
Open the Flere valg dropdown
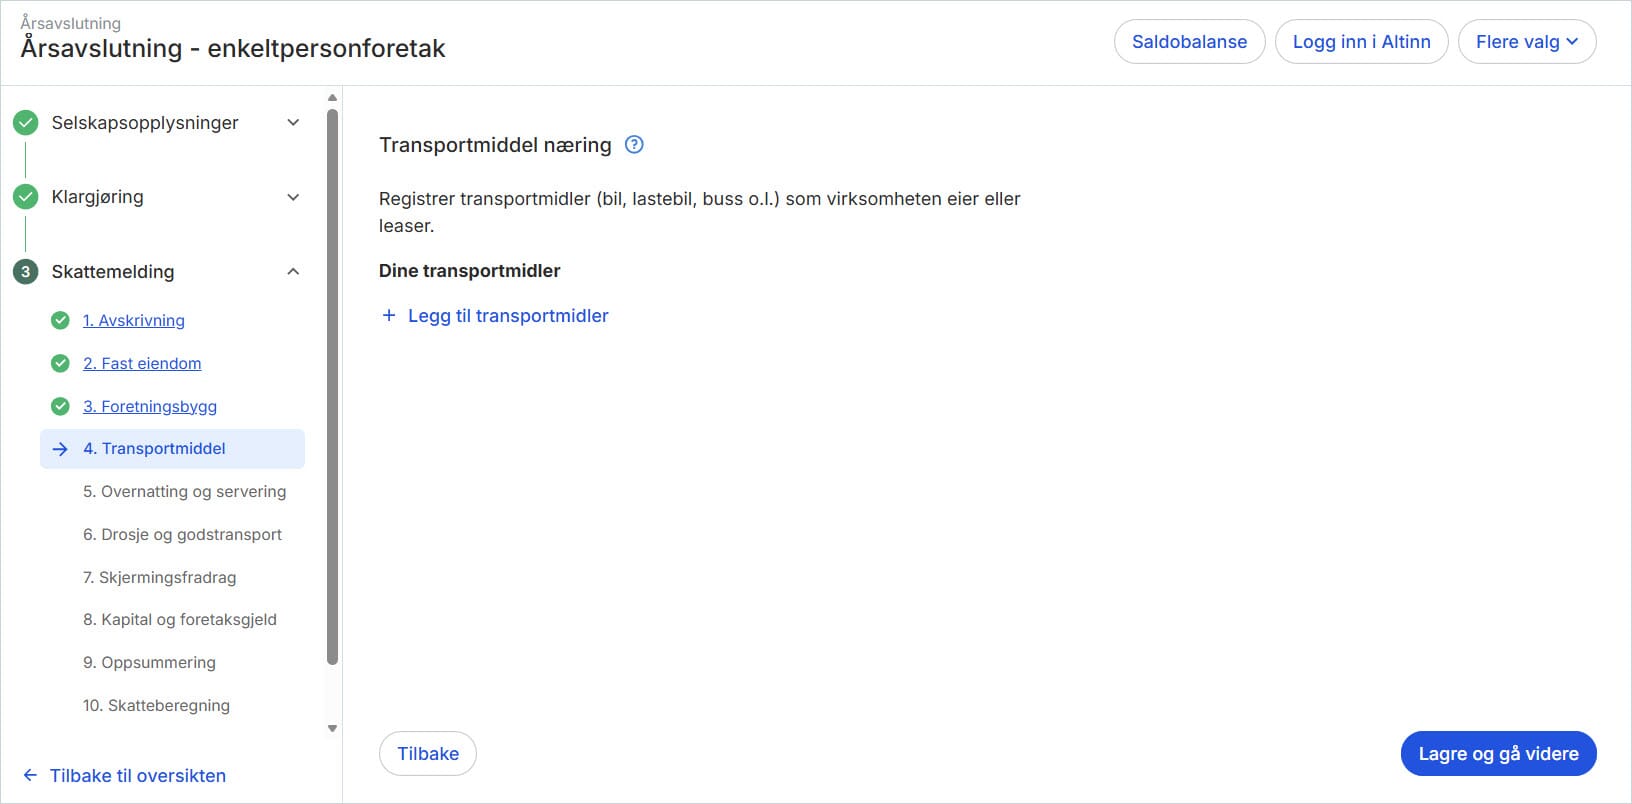pos(1527,41)
